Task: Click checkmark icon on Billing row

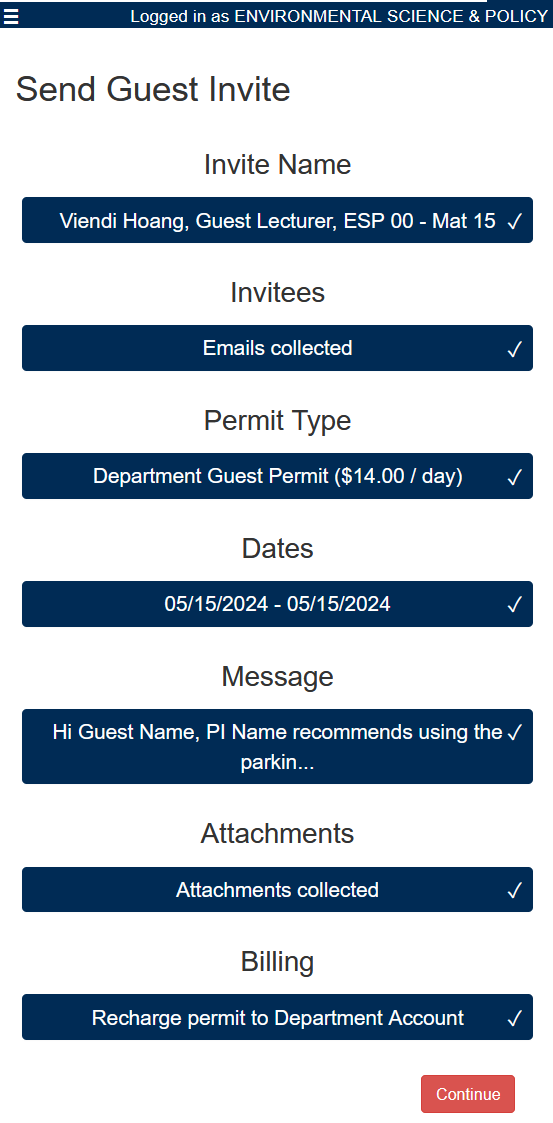Action: [x=514, y=1018]
